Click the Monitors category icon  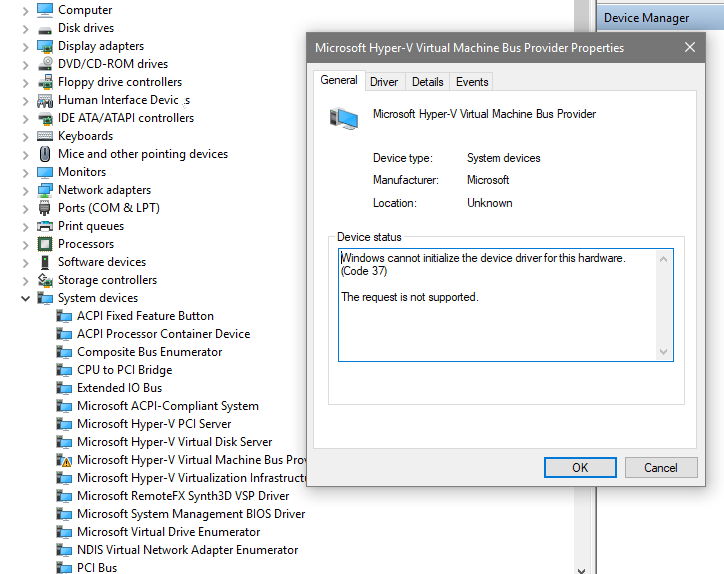pyautogui.click(x=45, y=172)
